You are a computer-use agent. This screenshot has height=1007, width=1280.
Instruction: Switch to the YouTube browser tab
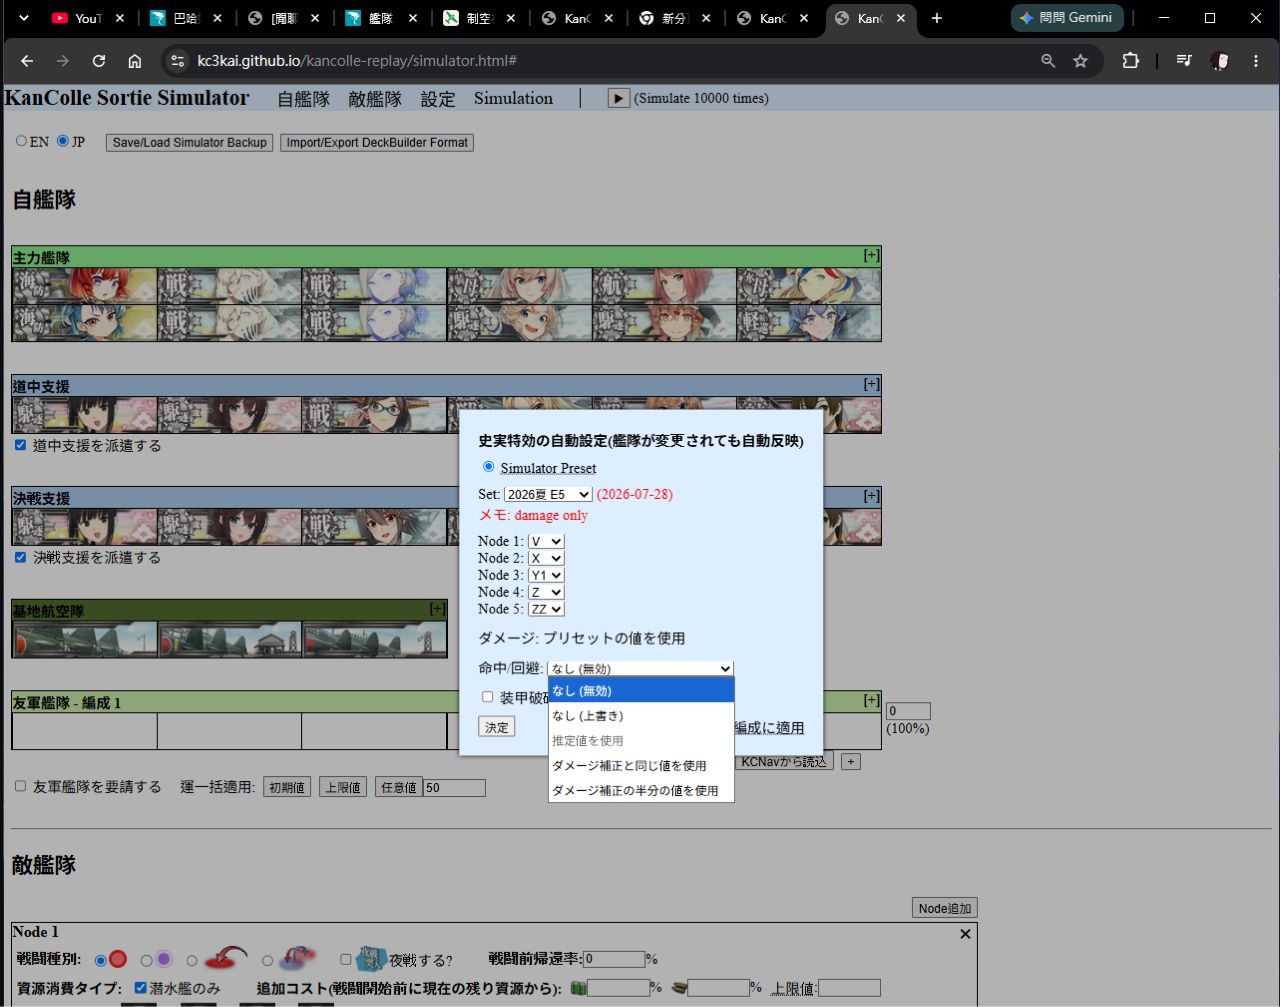coord(88,18)
